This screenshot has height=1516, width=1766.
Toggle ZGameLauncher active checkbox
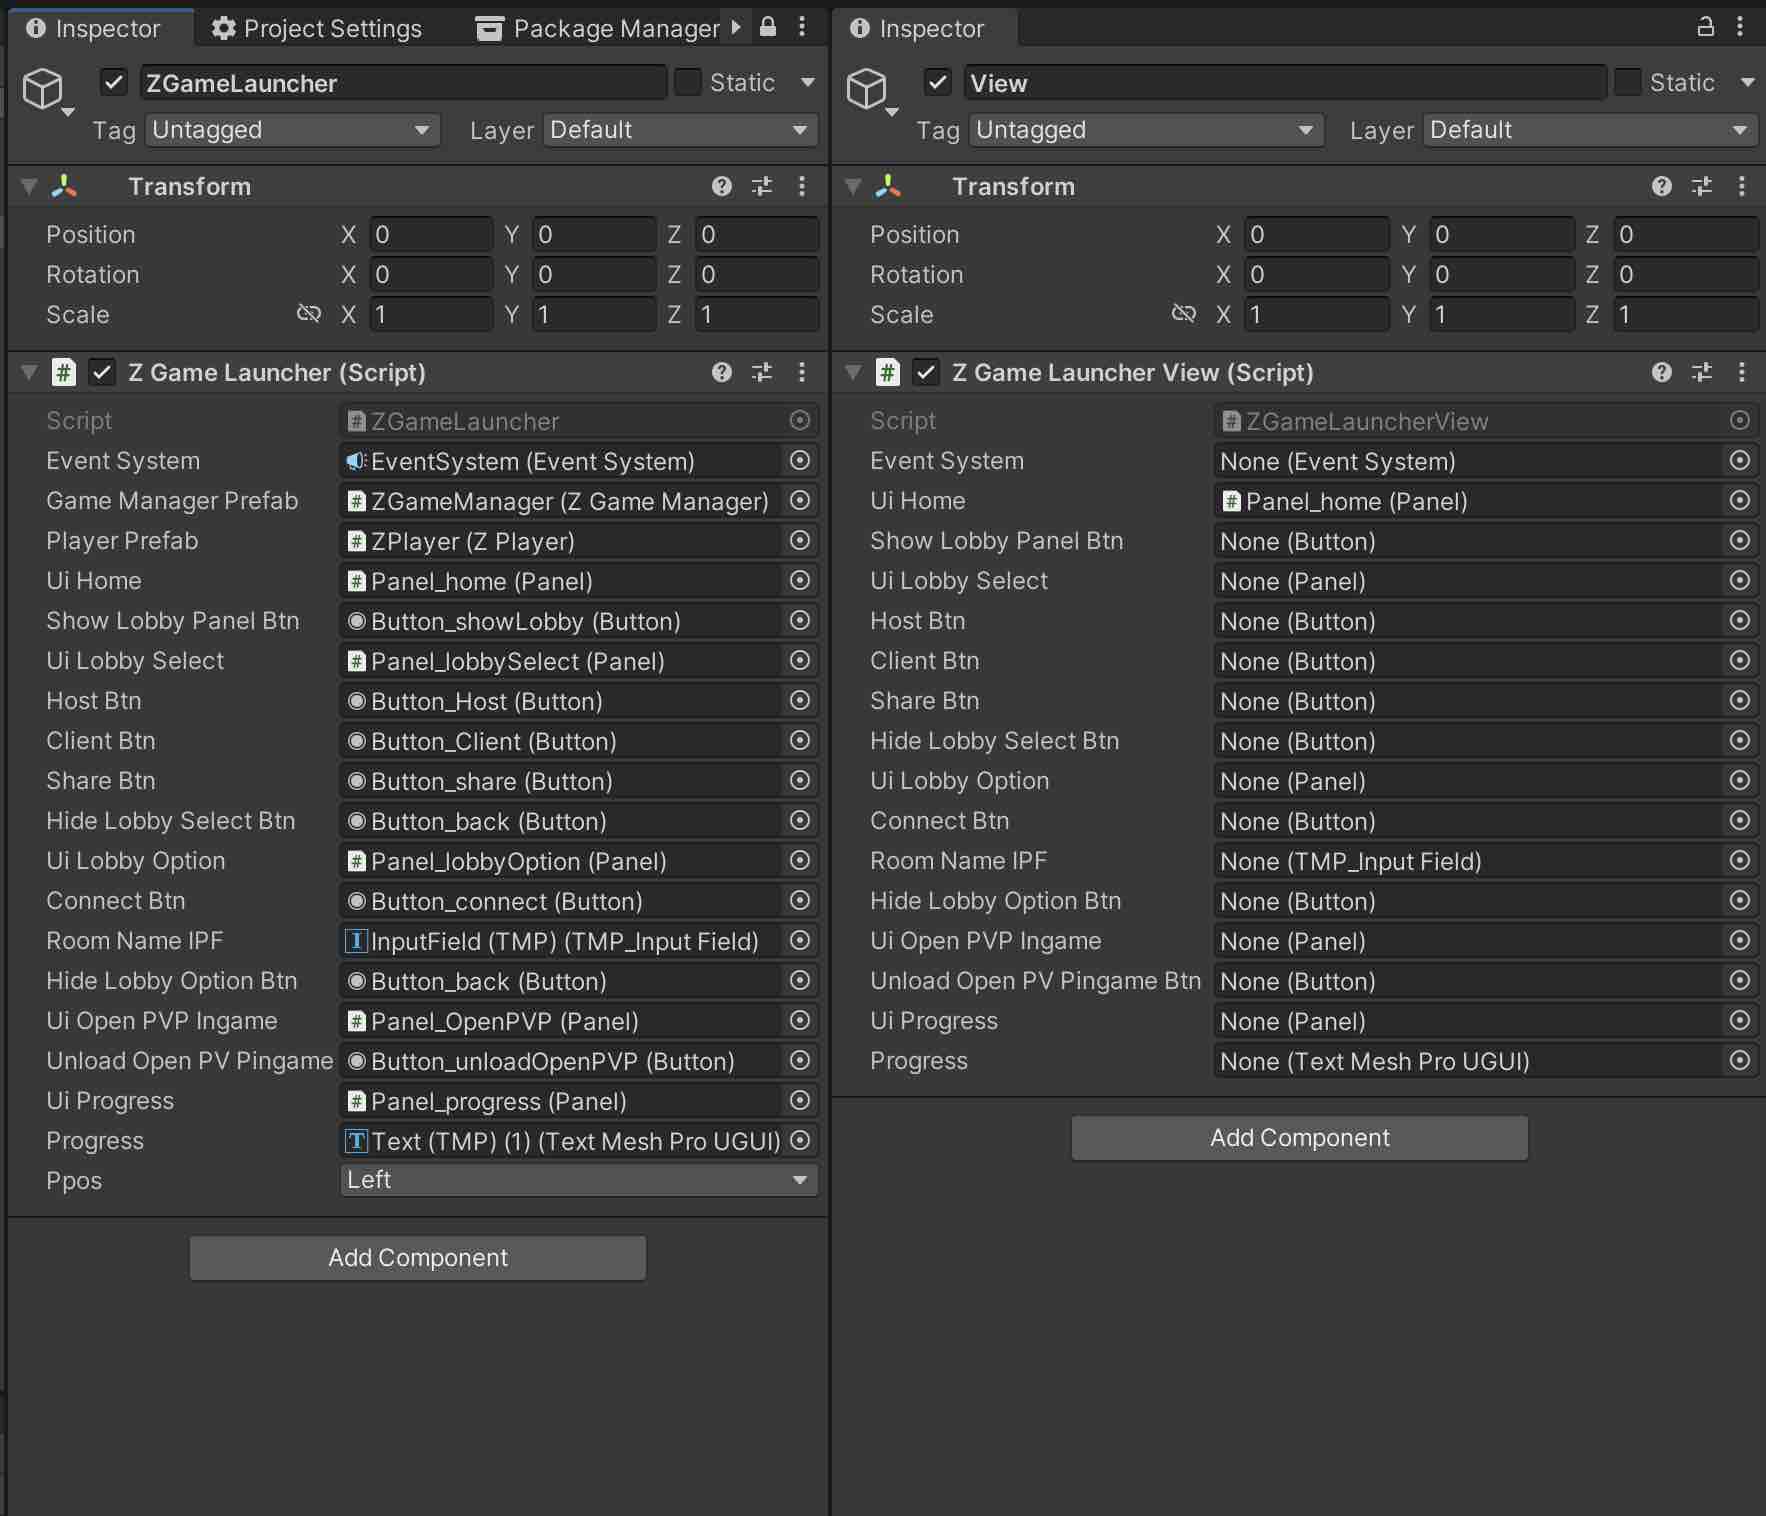pyautogui.click(x=114, y=82)
